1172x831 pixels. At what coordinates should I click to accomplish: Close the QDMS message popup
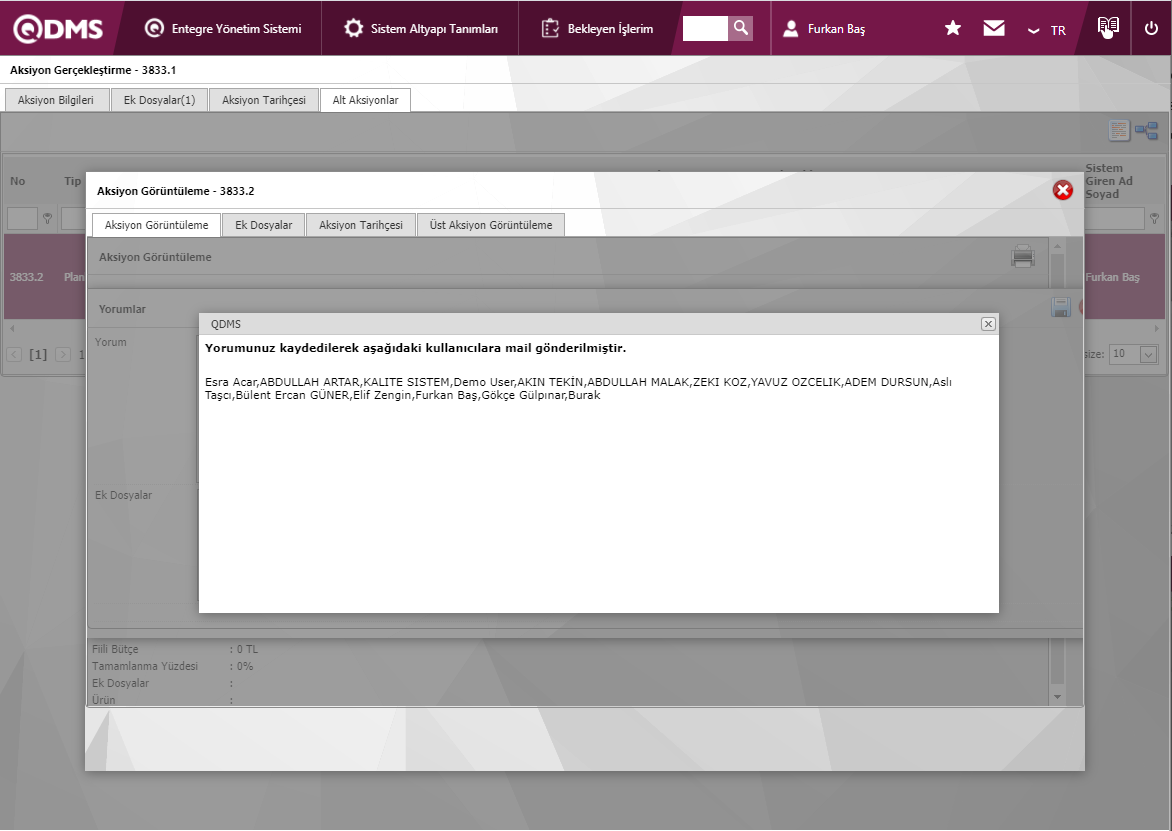[988, 324]
